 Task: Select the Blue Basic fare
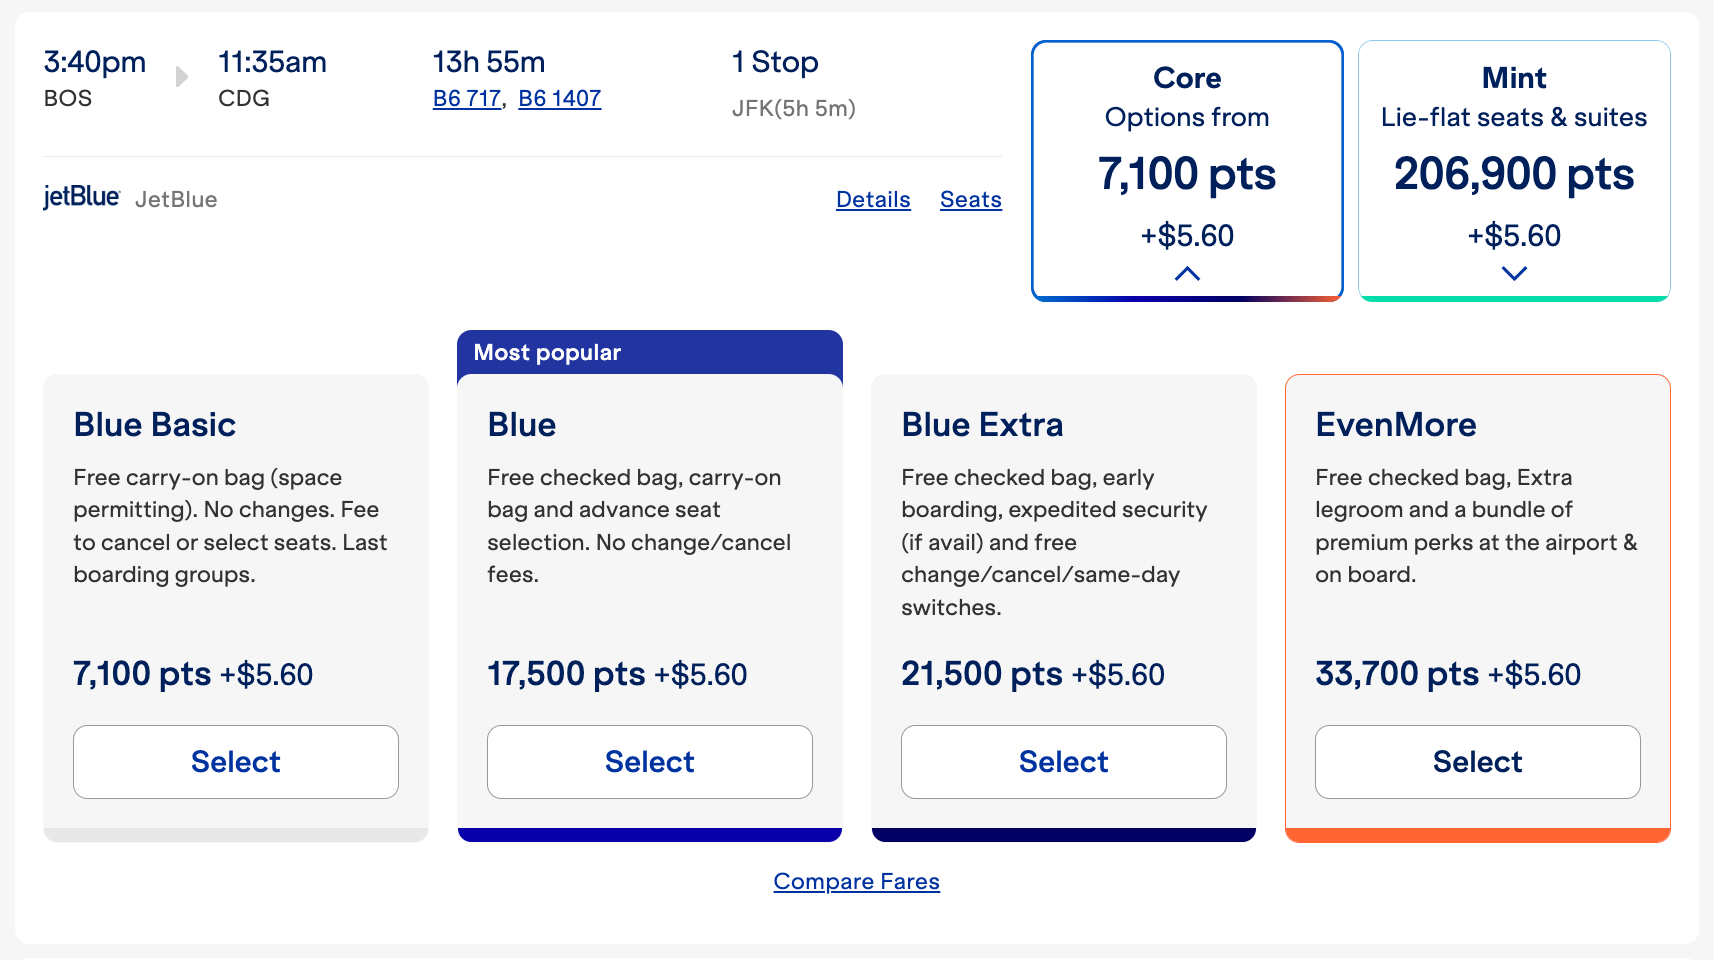pos(235,761)
